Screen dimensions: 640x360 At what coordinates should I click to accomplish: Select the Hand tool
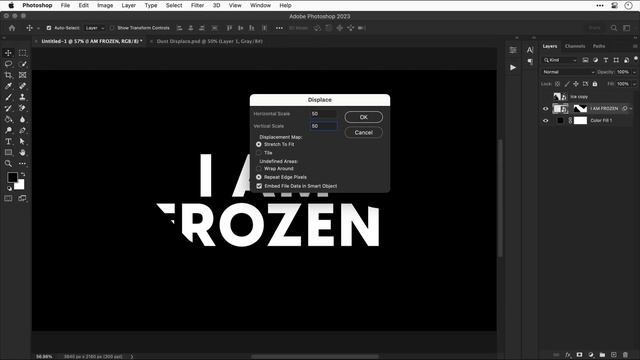pos(22,152)
